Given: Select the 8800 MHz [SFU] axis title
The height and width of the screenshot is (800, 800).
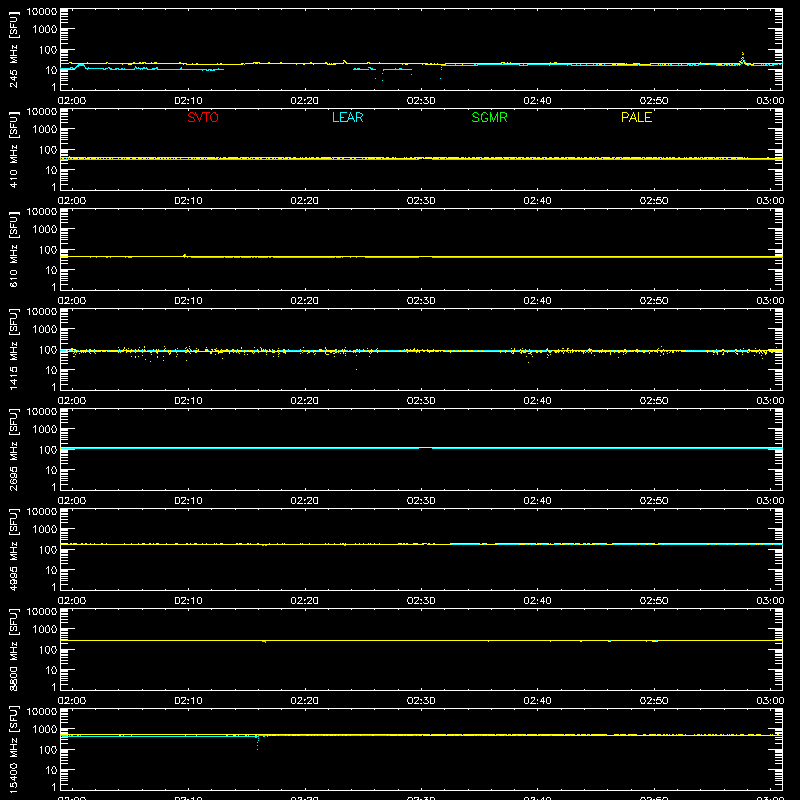Looking at the screenshot, I should tap(14, 649).
